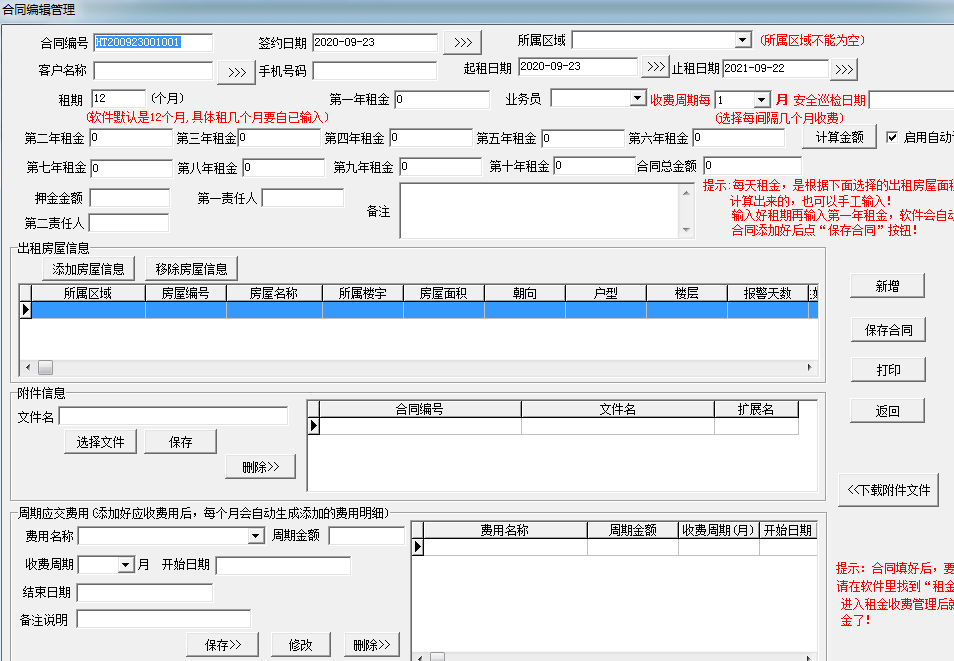Click the 备注 scrollbar up arrow
The height and width of the screenshot is (661, 954).
[686, 193]
